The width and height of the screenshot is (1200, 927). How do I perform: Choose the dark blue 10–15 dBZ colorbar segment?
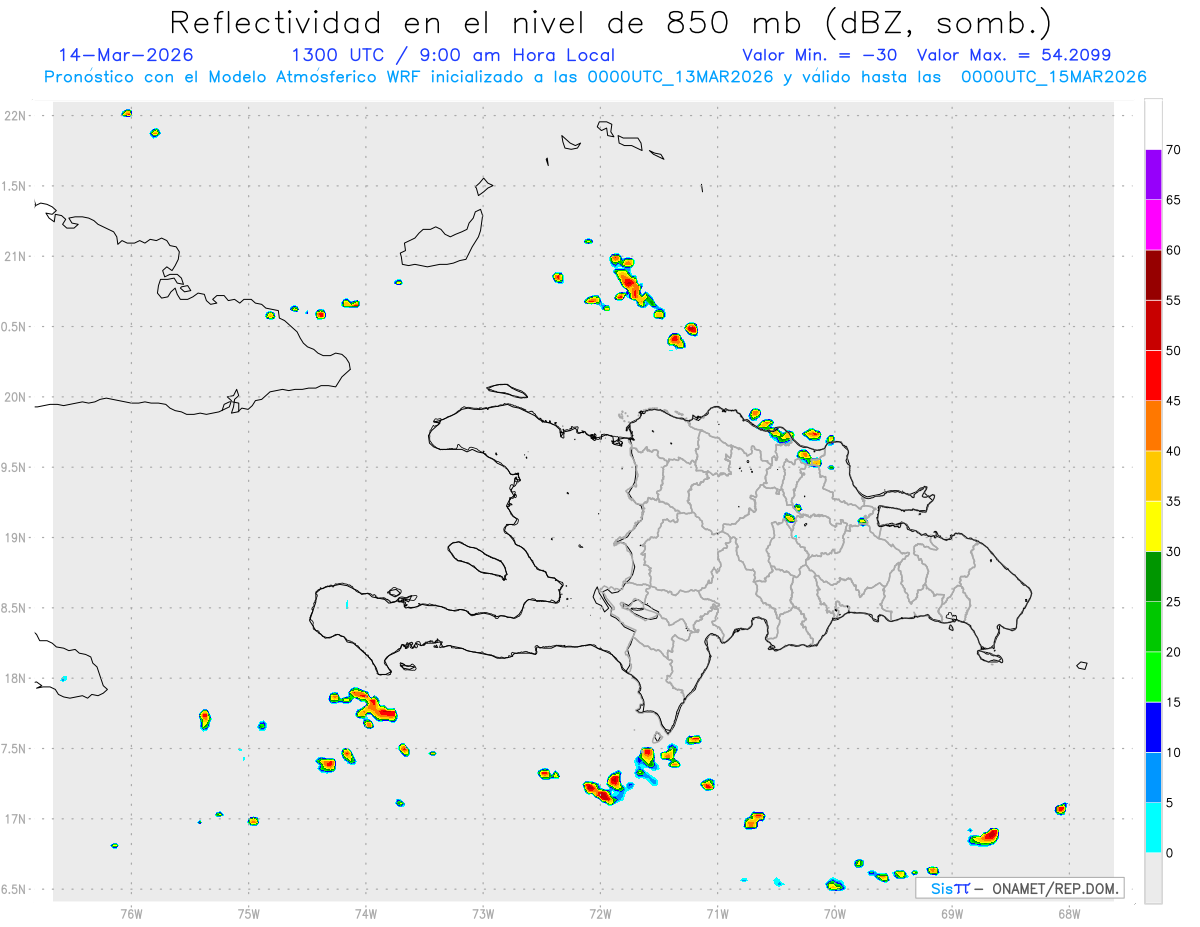pyautogui.click(x=1153, y=727)
